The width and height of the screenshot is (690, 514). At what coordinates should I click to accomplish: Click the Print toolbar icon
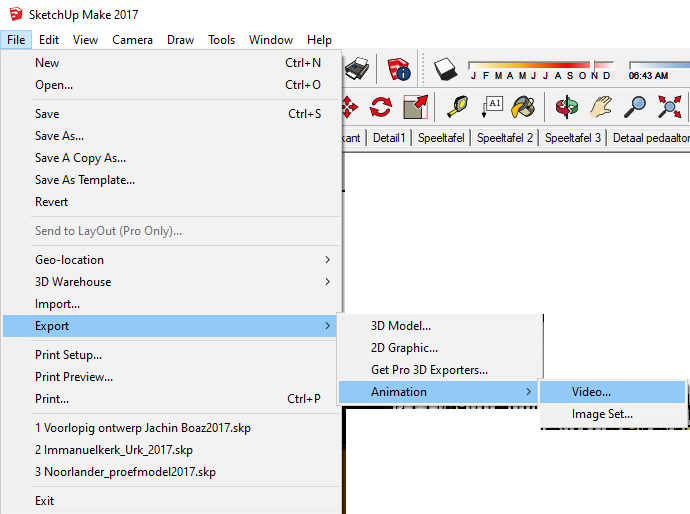point(357,69)
